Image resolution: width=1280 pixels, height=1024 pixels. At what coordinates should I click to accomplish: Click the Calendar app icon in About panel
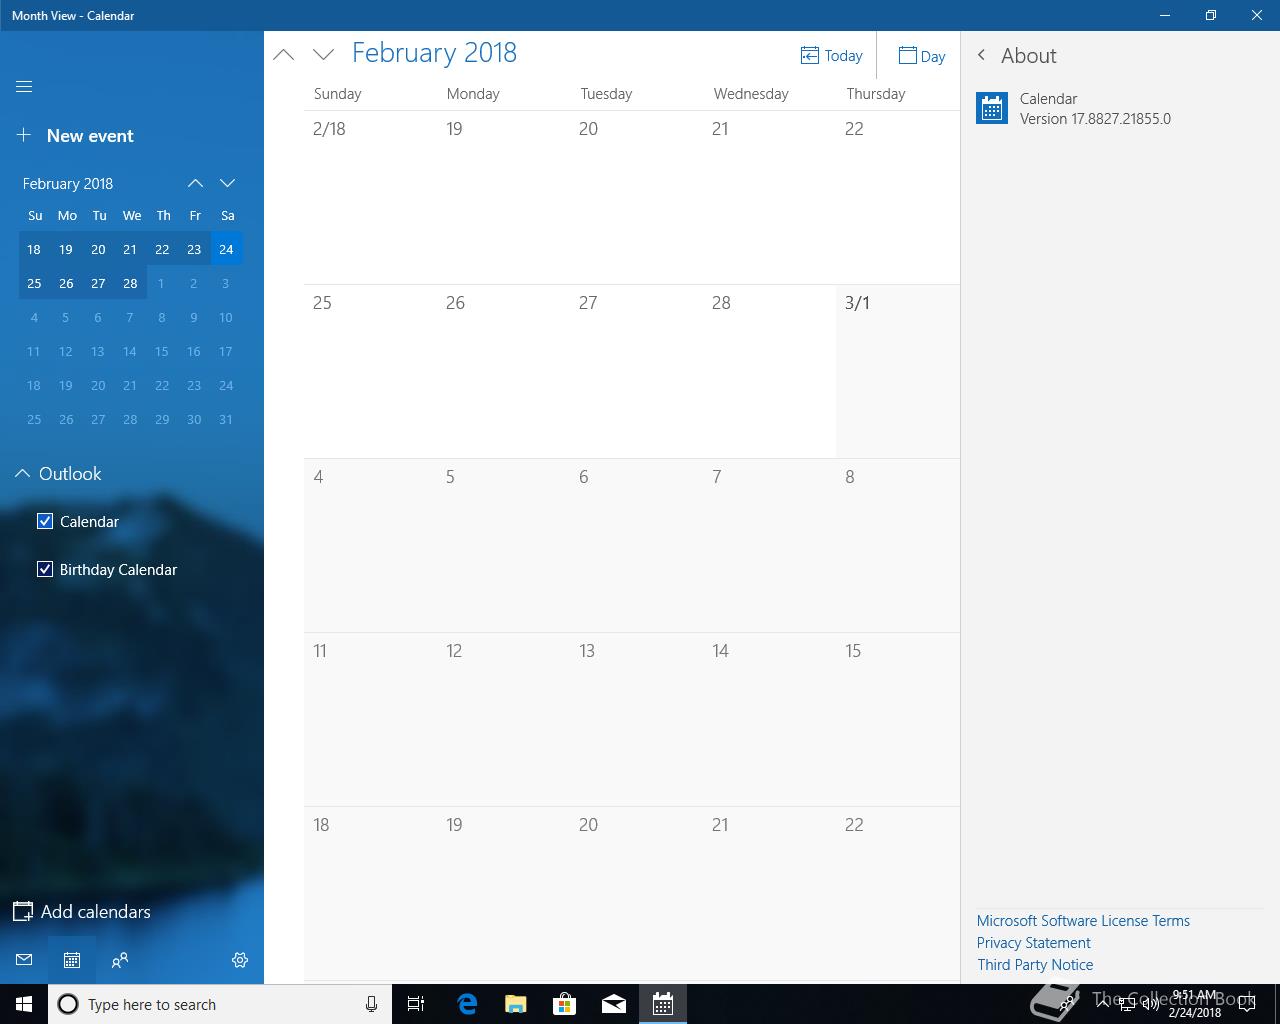click(x=992, y=109)
